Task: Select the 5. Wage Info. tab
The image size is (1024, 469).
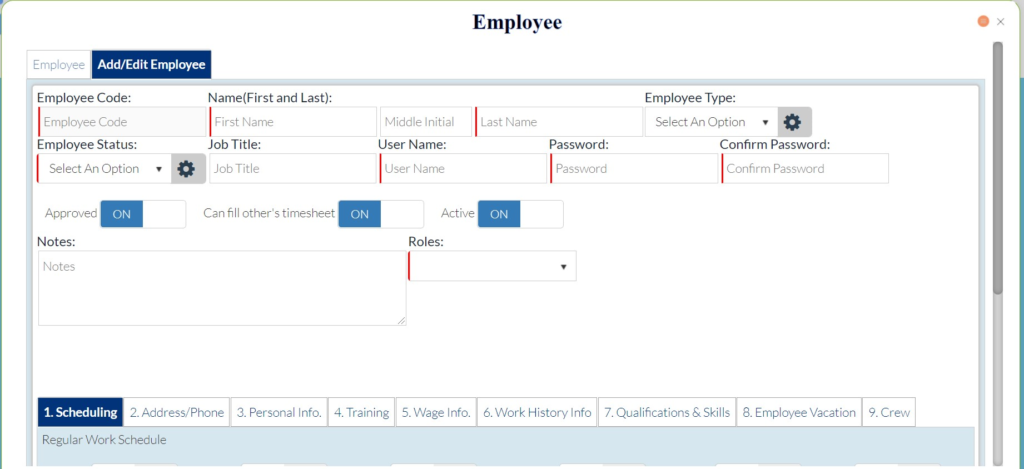Action: (x=436, y=412)
